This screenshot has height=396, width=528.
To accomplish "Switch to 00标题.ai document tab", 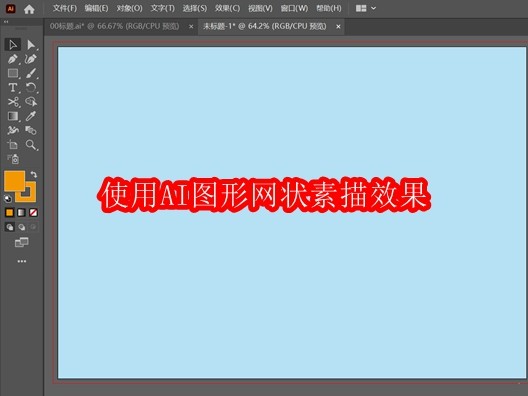I will pyautogui.click(x=114, y=26).
